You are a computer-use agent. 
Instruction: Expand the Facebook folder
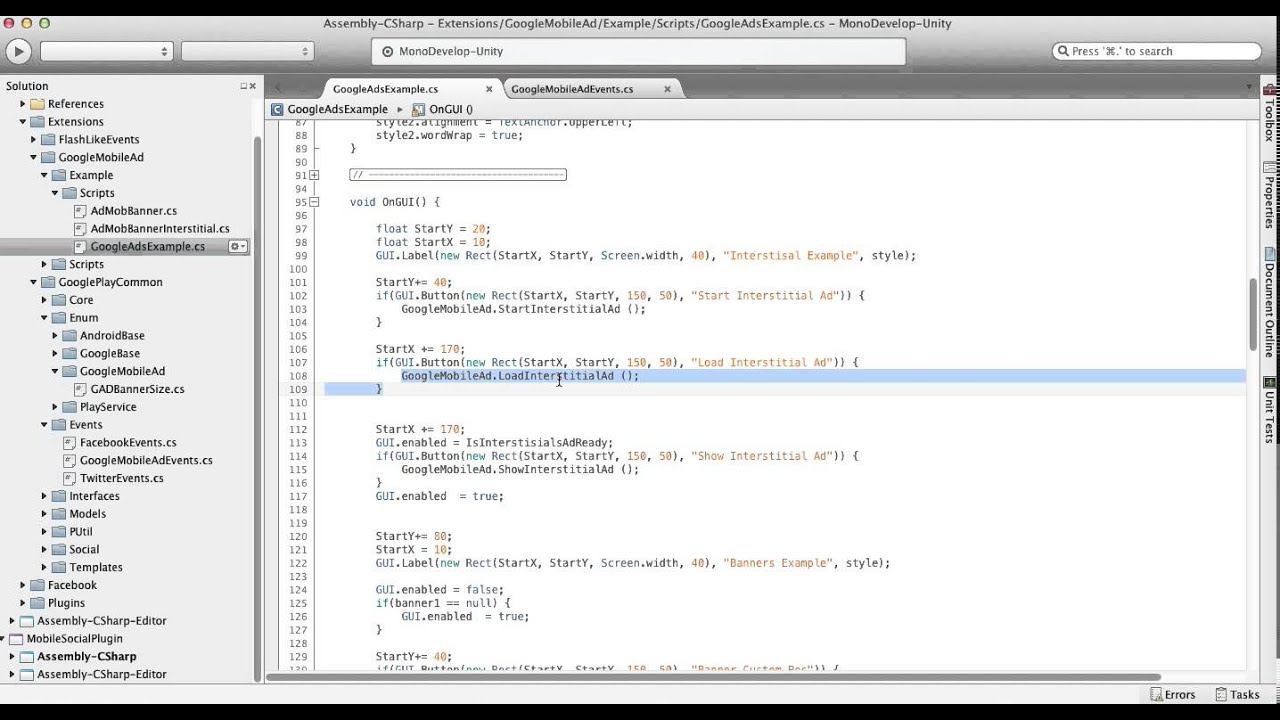(x=23, y=585)
